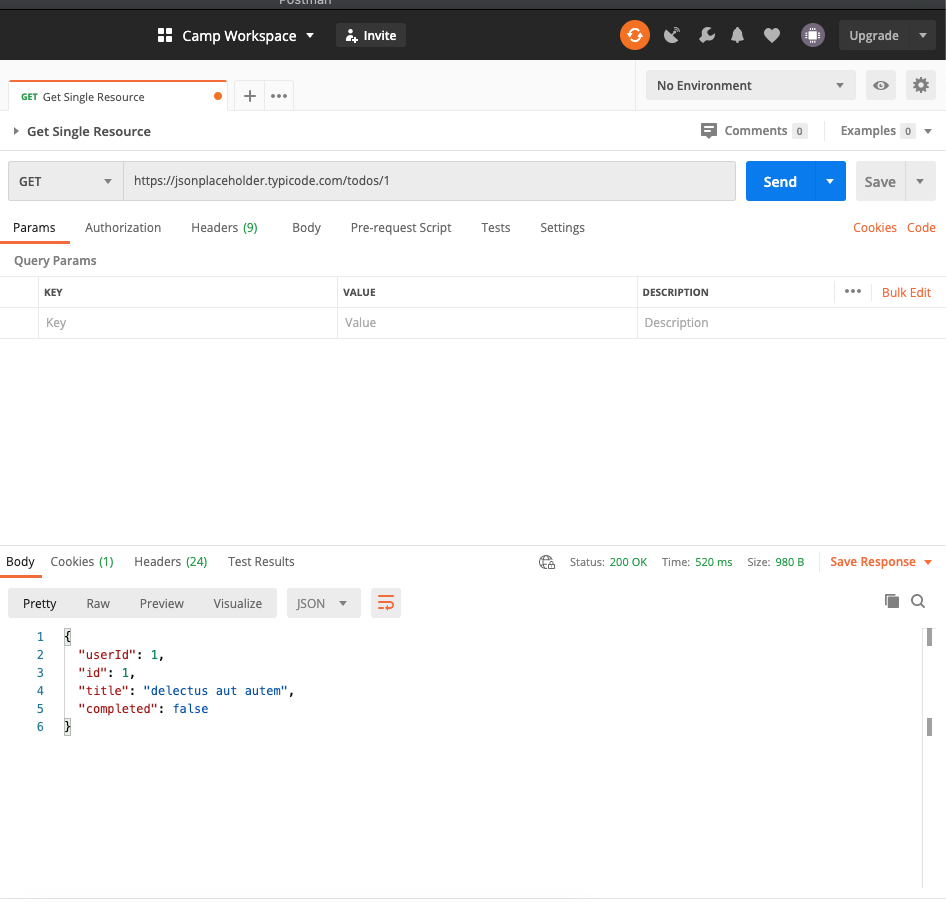Open query params column options dots
The width and height of the screenshot is (946, 902).
tap(852, 291)
